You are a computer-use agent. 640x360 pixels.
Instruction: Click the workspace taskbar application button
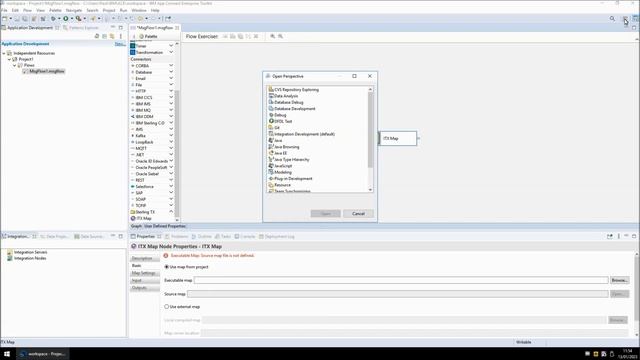tap(42, 353)
